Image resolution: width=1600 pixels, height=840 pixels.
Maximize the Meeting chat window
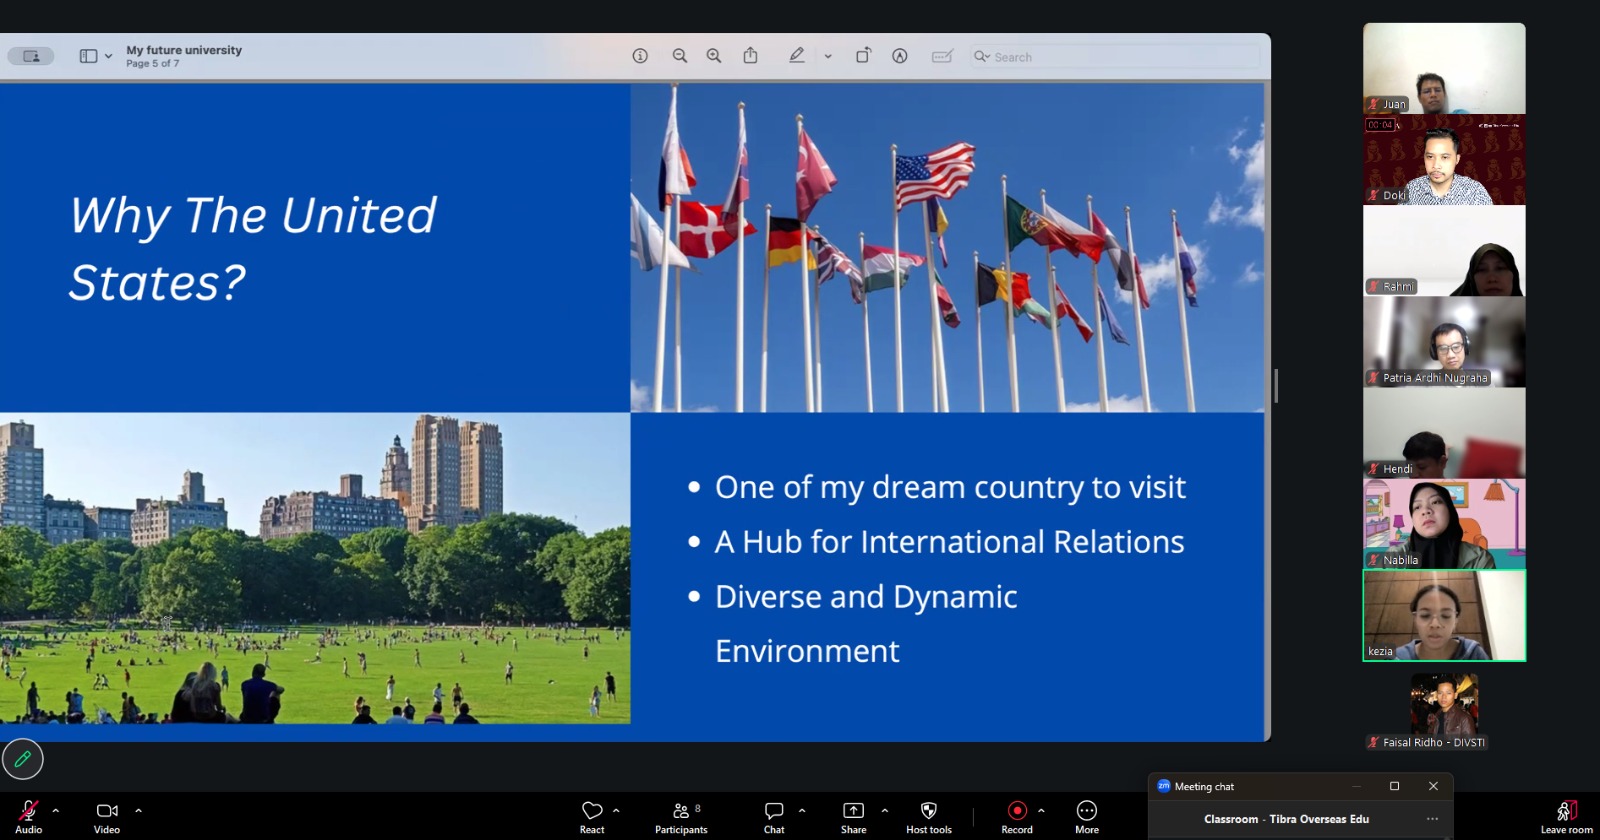click(1395, 786)
